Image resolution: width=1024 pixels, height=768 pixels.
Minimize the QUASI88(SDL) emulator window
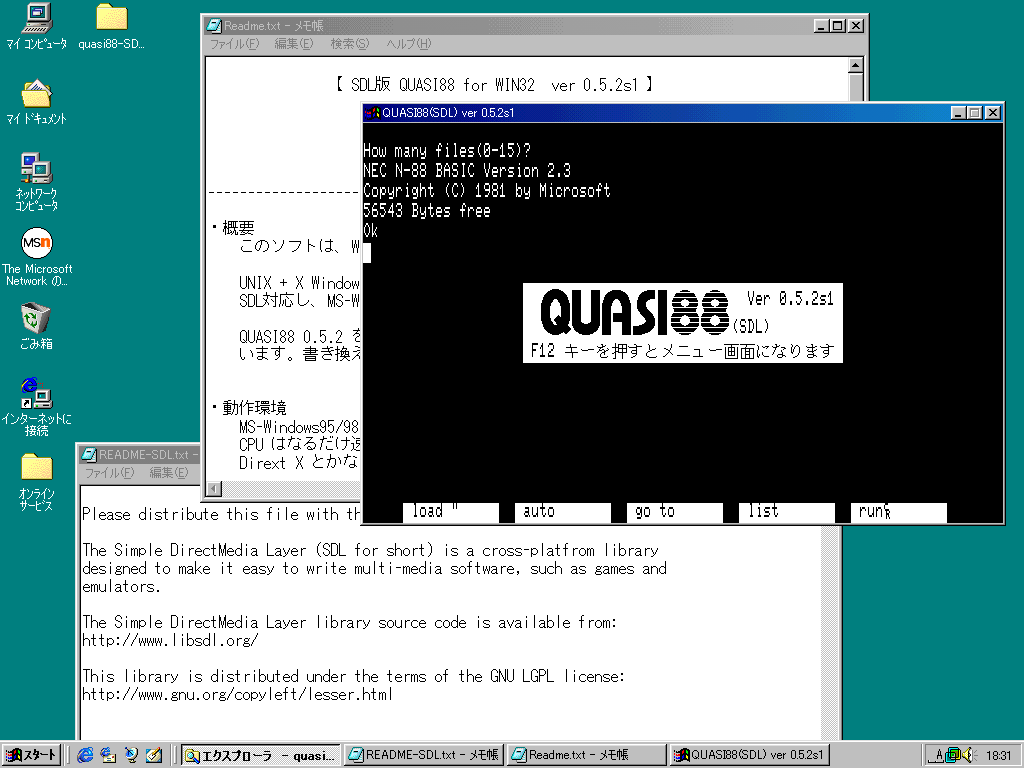(x=959, y=112)
